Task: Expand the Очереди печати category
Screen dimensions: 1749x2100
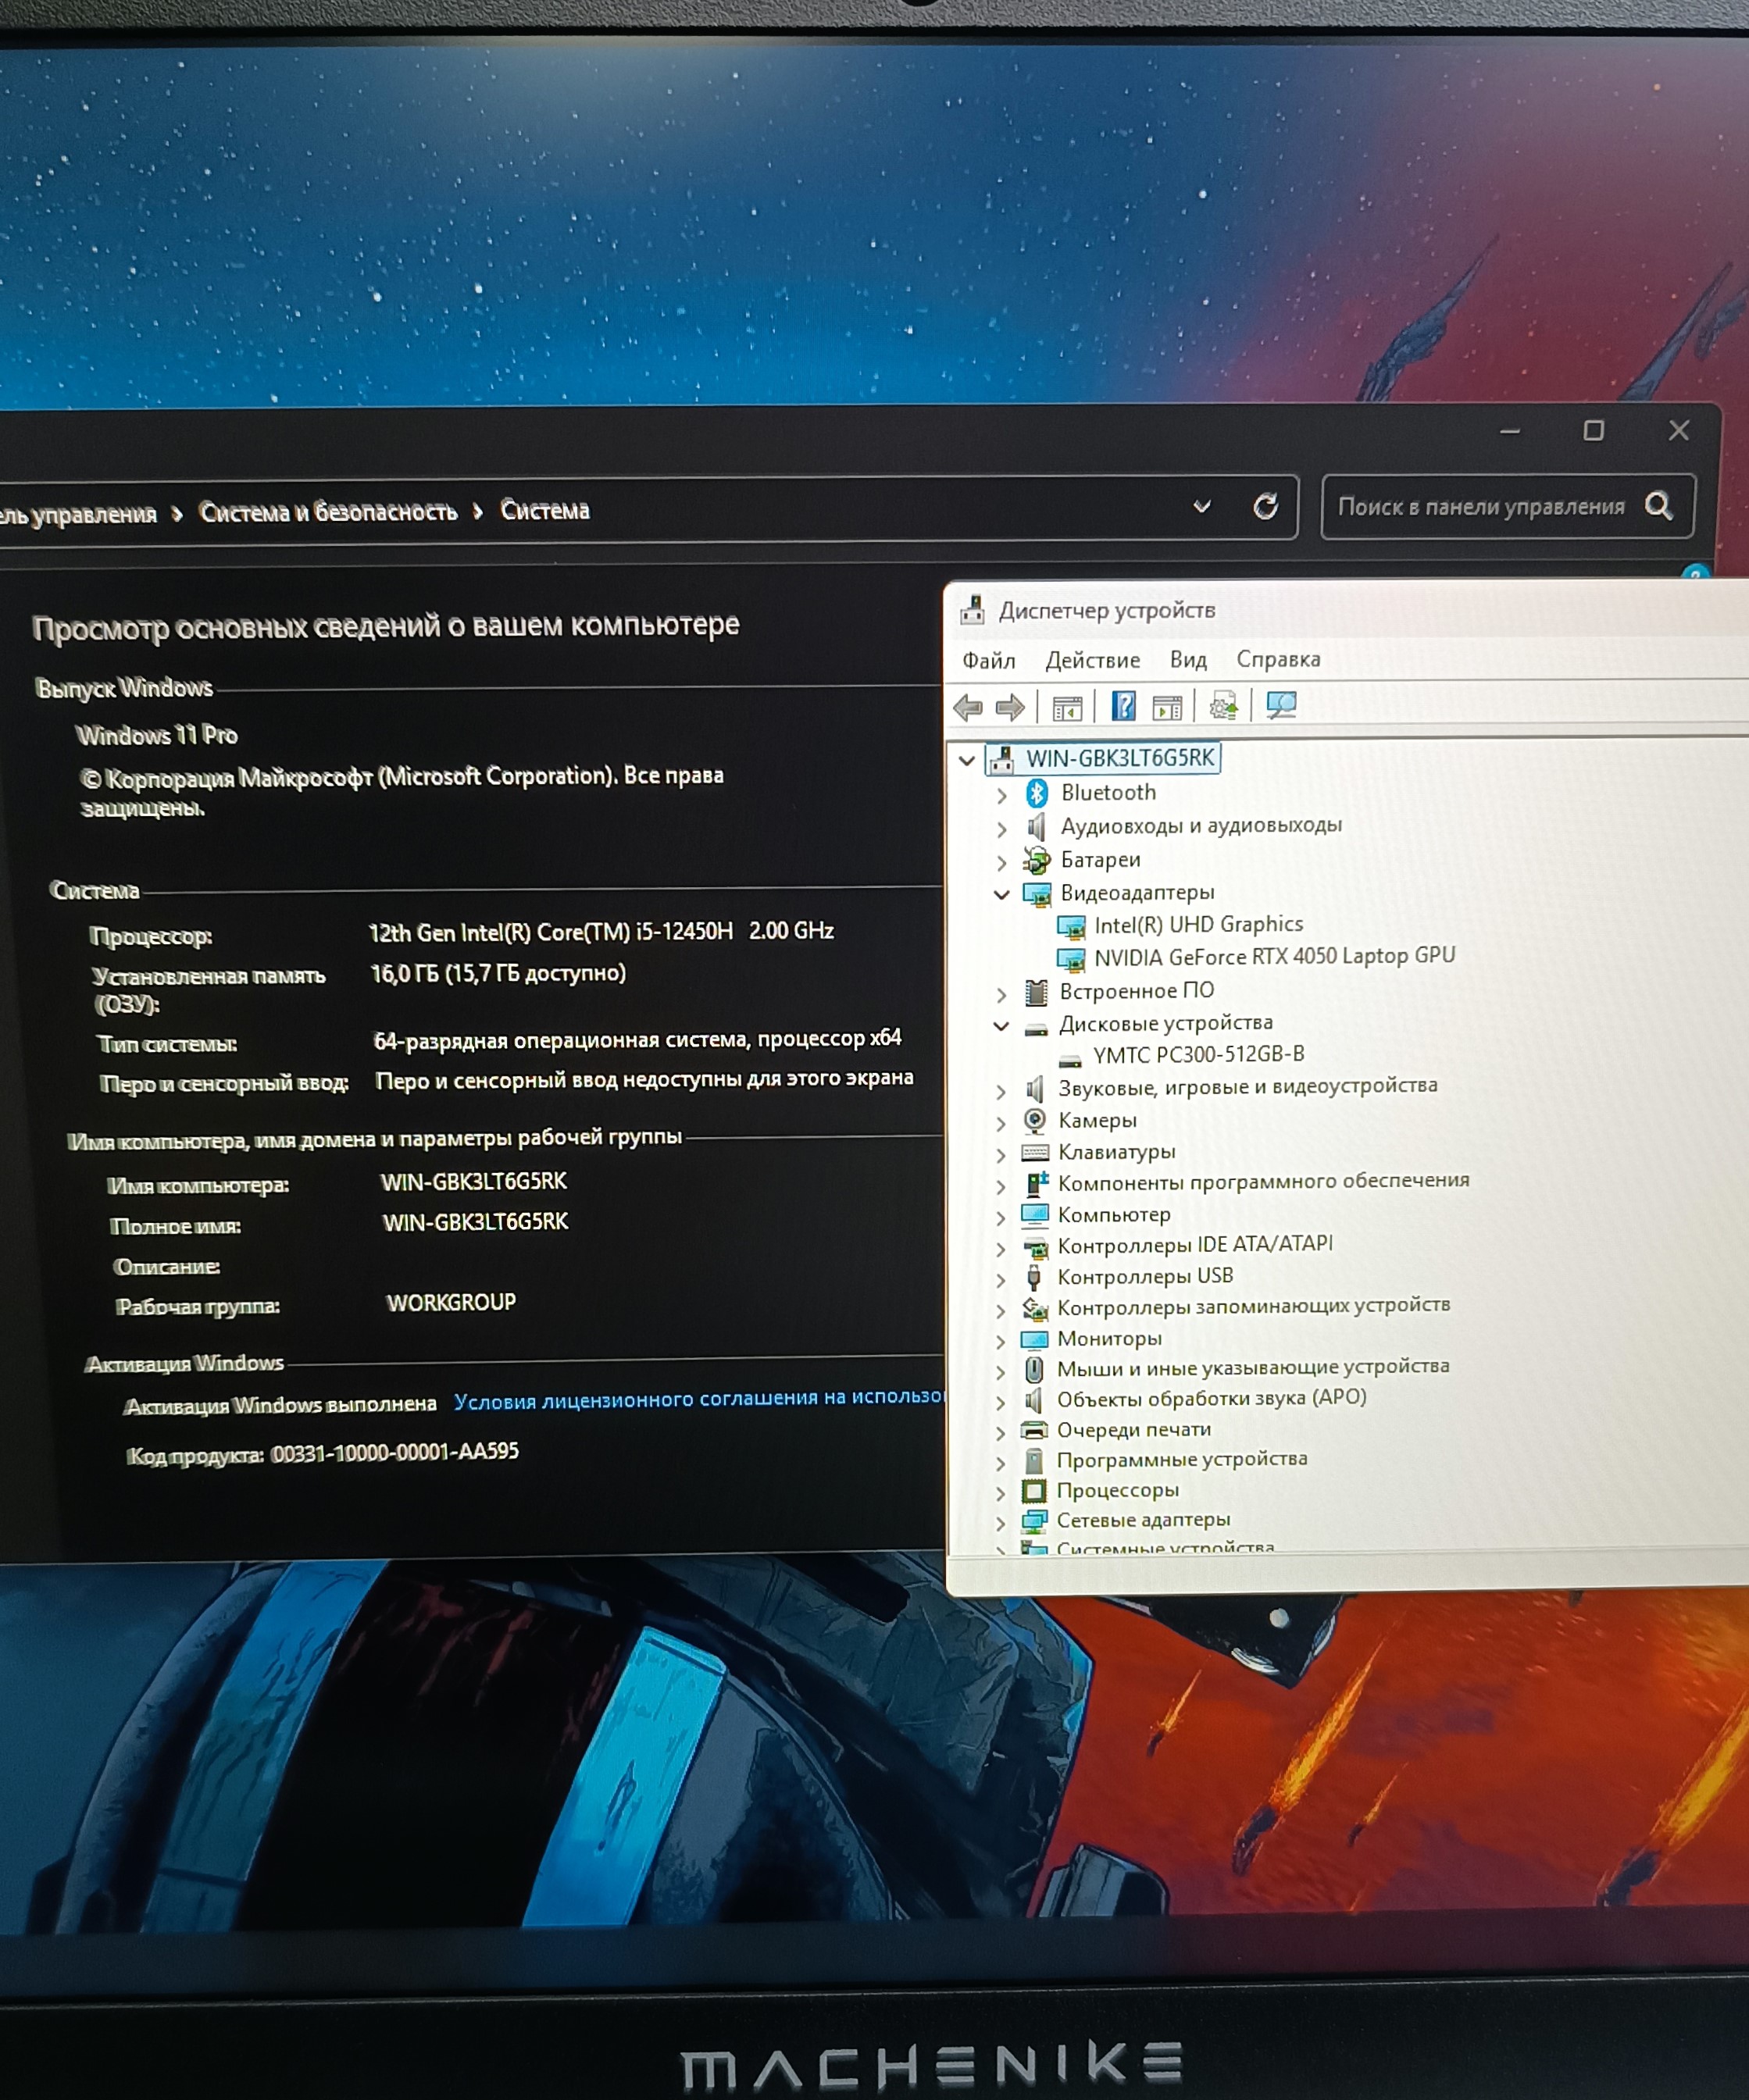Action: 1001,1432
